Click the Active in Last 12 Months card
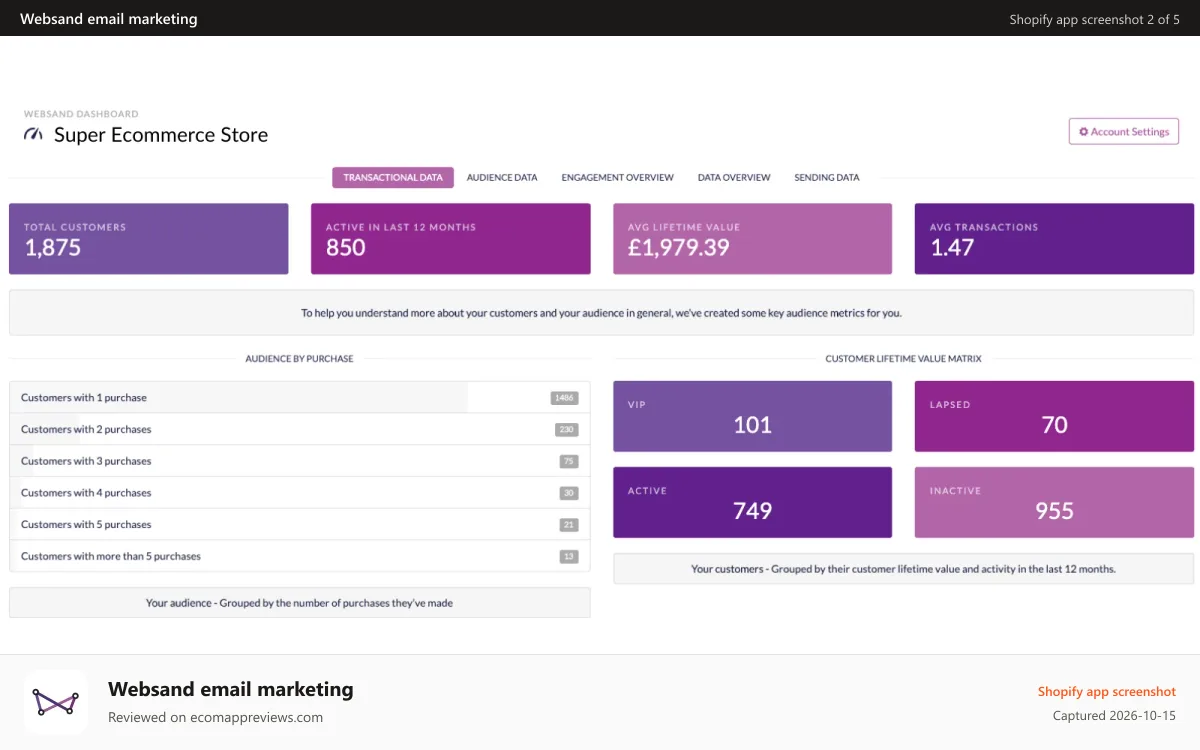The height and width of the screenshot is (750, 1200). [x=451, y=239]
